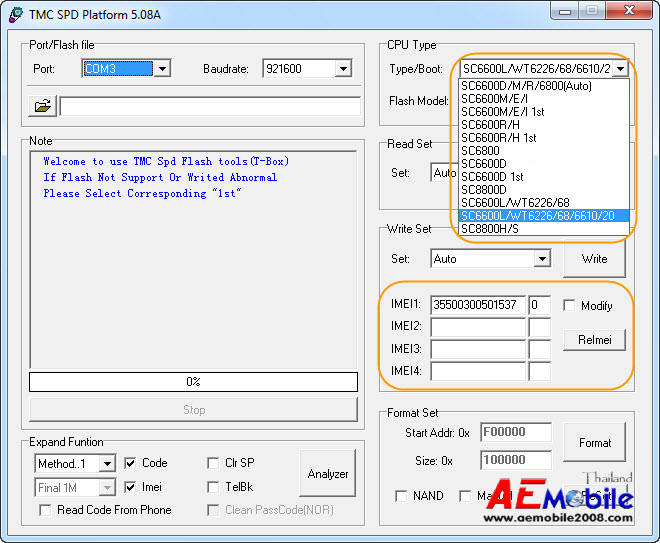Click the Start Addr F00000 field
This screenshot has height=543, width=660.
(x=516, y=432)
